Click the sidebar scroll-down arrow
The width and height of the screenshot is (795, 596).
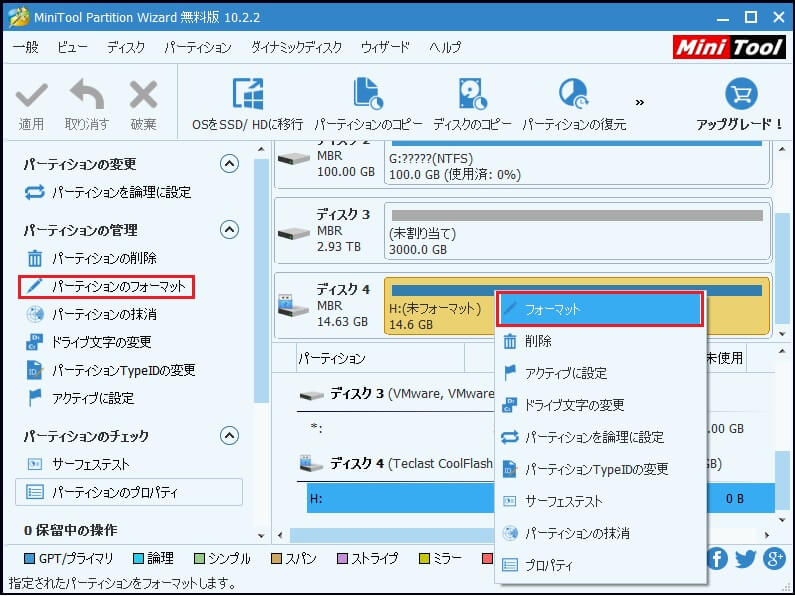(x=261, y=535)
